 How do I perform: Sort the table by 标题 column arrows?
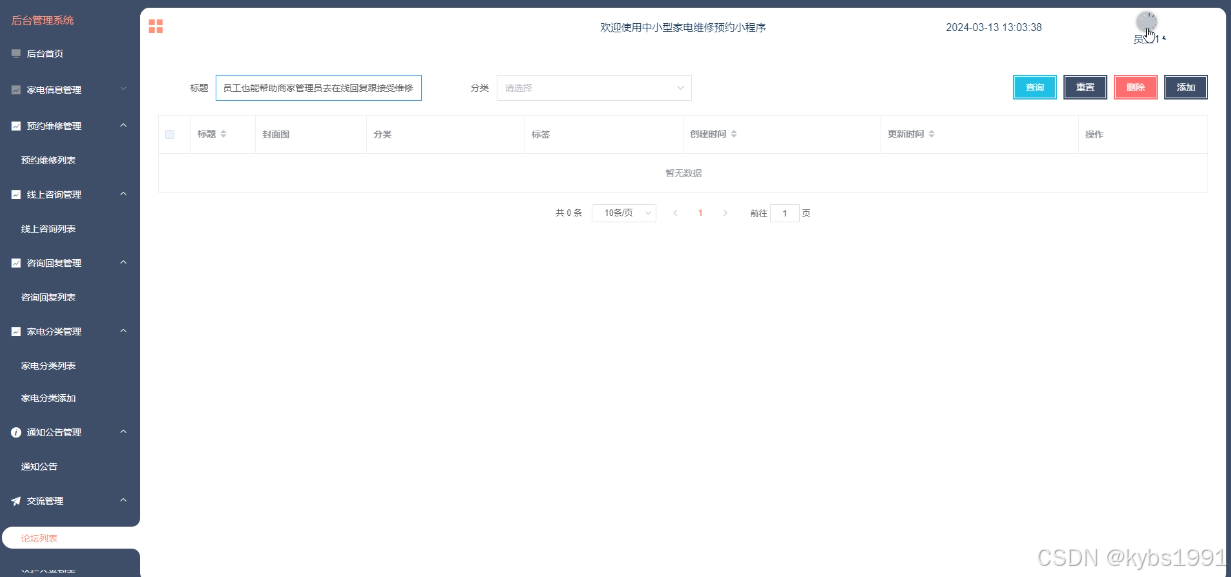(223, 134)
